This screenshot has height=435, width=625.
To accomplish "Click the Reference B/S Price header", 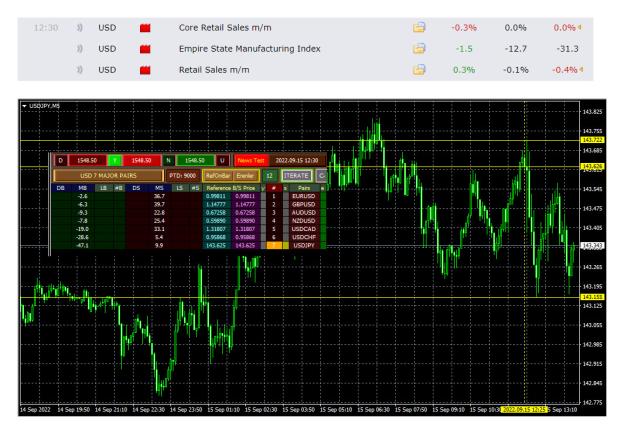I will click(231, 188).
